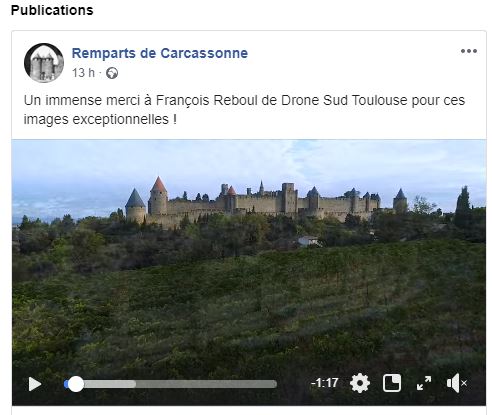Click the vineyard field in the video
Screen dimensions: 492x415
pos(250,307)
